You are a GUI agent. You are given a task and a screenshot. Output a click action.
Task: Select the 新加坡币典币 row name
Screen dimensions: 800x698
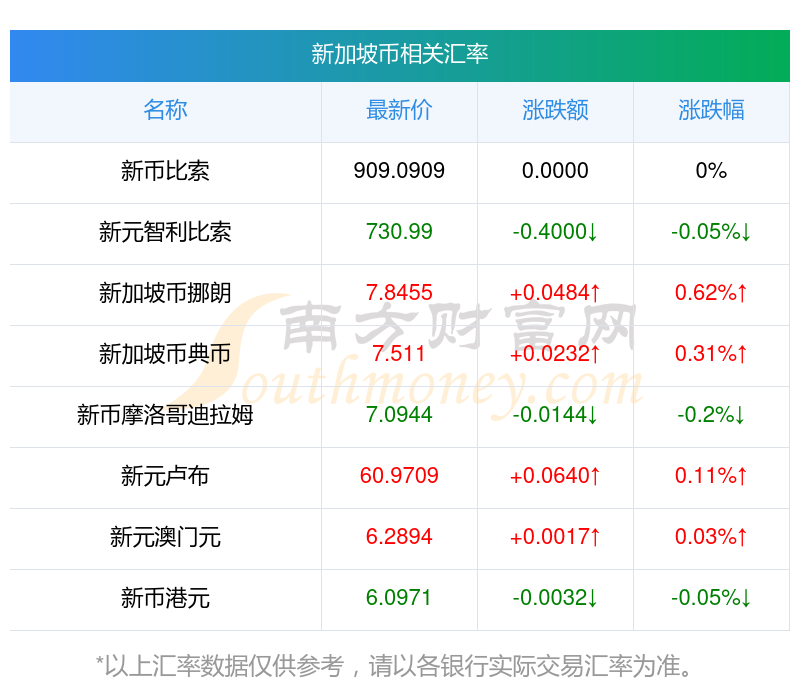(165, 354)
